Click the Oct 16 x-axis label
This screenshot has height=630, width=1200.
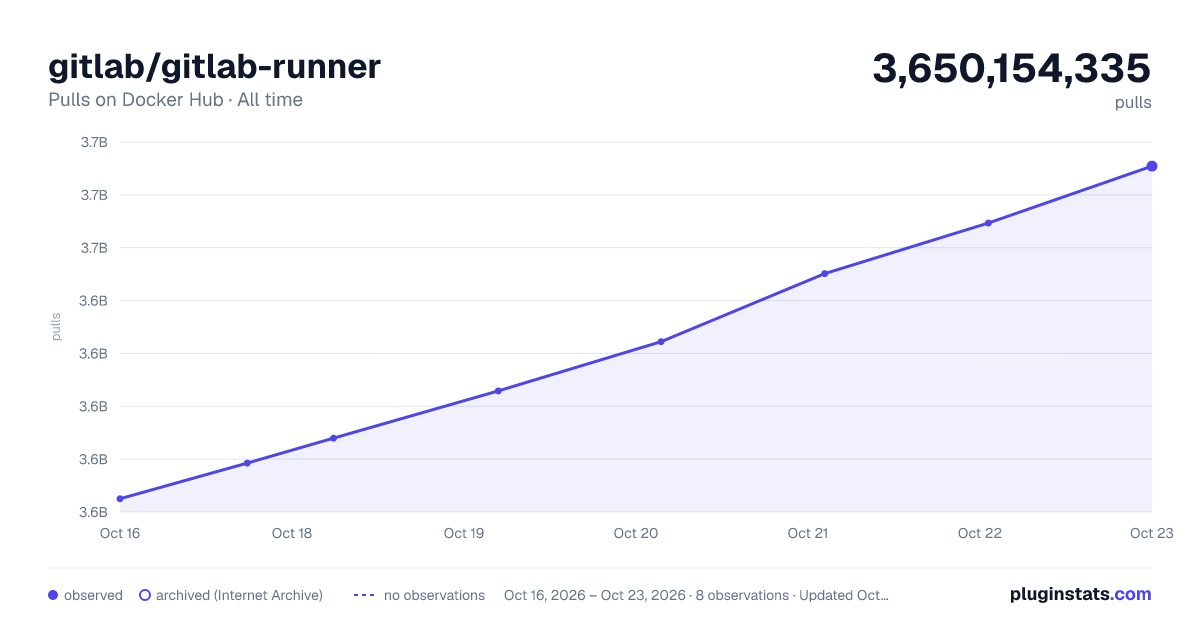(120, 533)
